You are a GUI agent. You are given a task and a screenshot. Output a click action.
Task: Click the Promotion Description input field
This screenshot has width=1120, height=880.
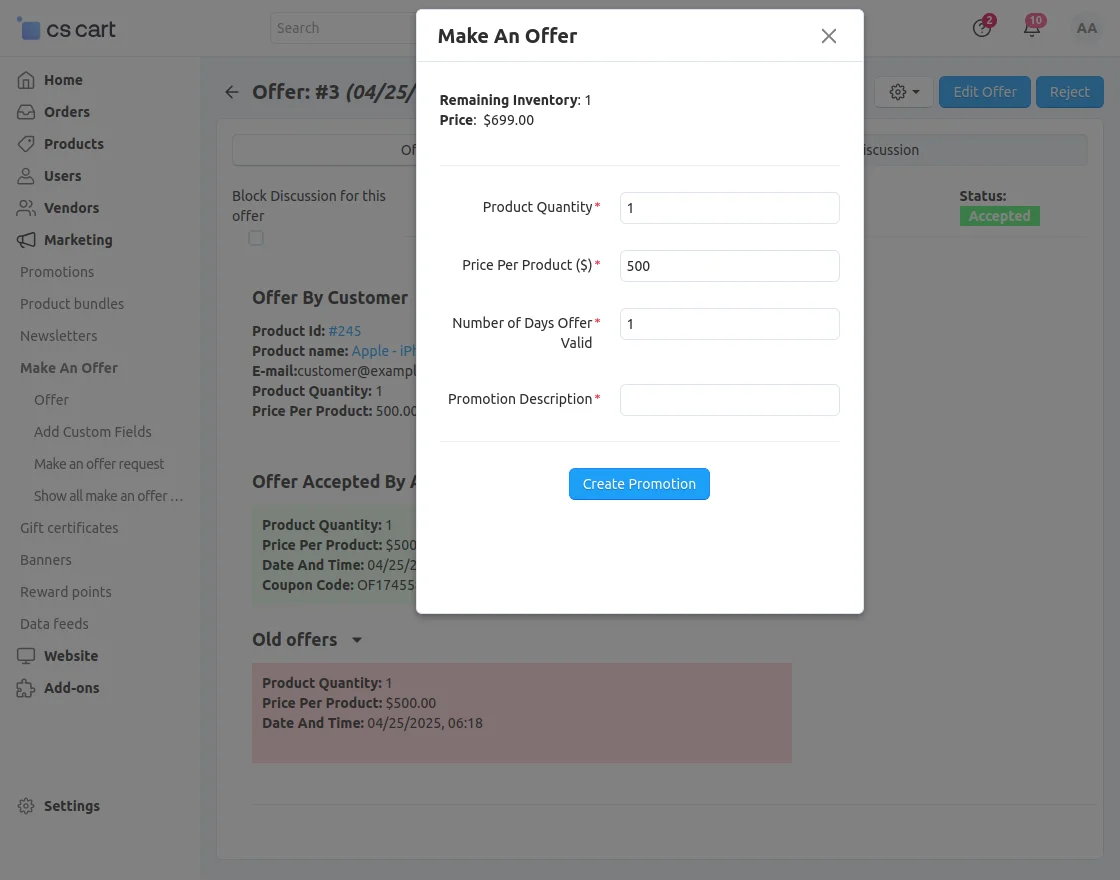(x=729, y=400)
